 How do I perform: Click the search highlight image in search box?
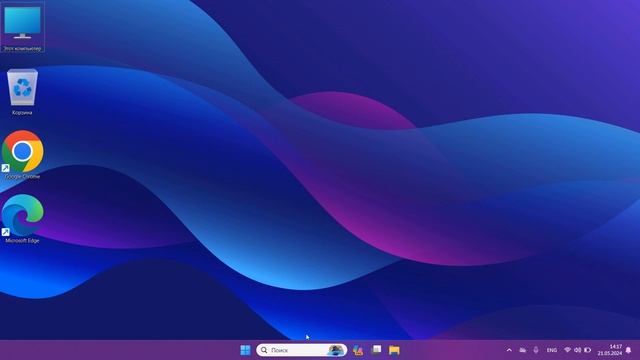point(336,350)
